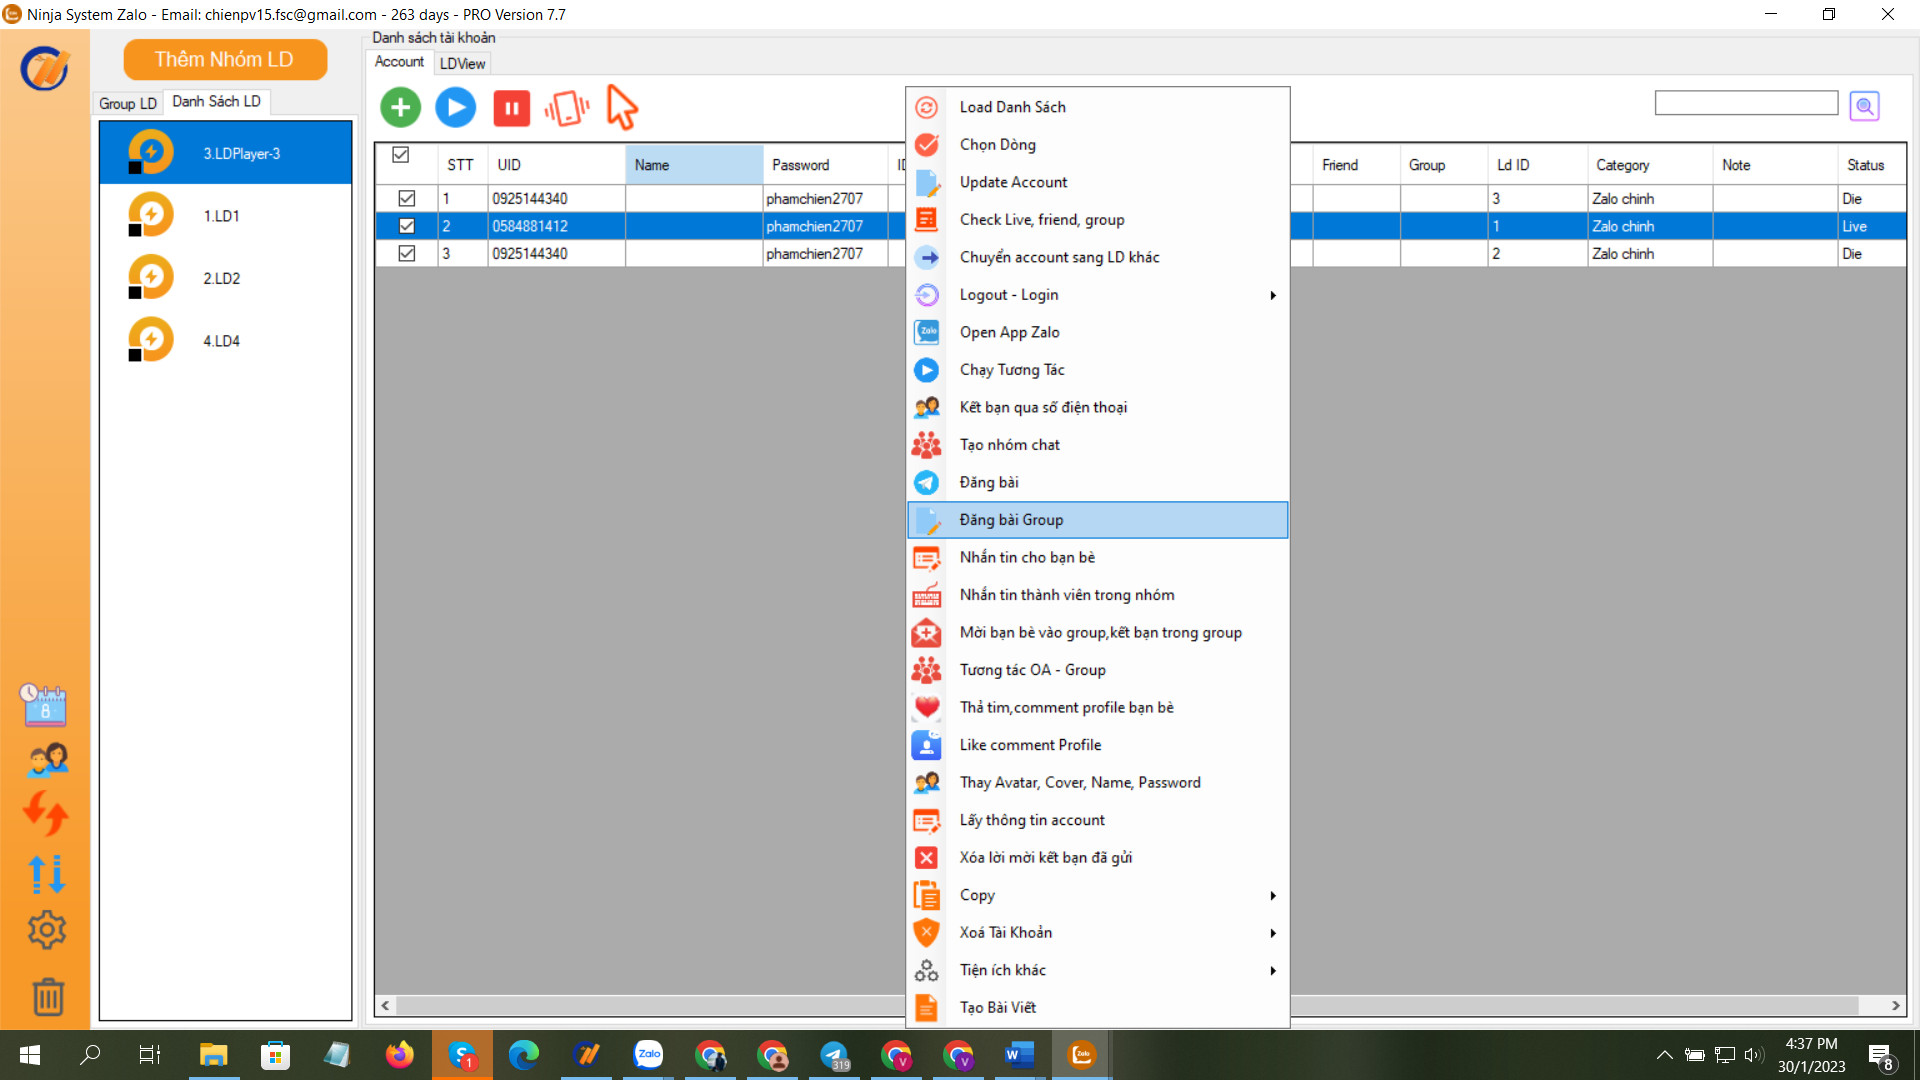Image resolution: width=1920 pixels, height=1080 pixels.
Task: Select 2.LD2 in LD list
Action: coord(225,278)
